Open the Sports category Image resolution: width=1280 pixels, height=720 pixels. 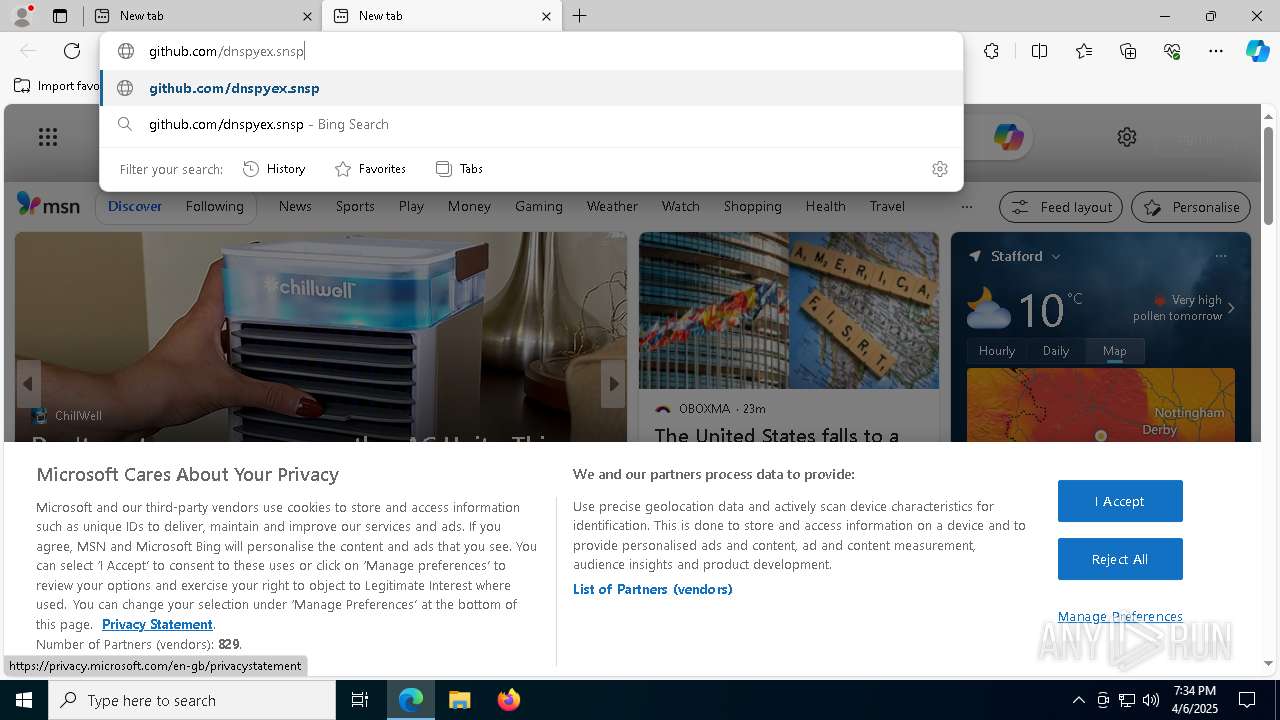point(355,206)
